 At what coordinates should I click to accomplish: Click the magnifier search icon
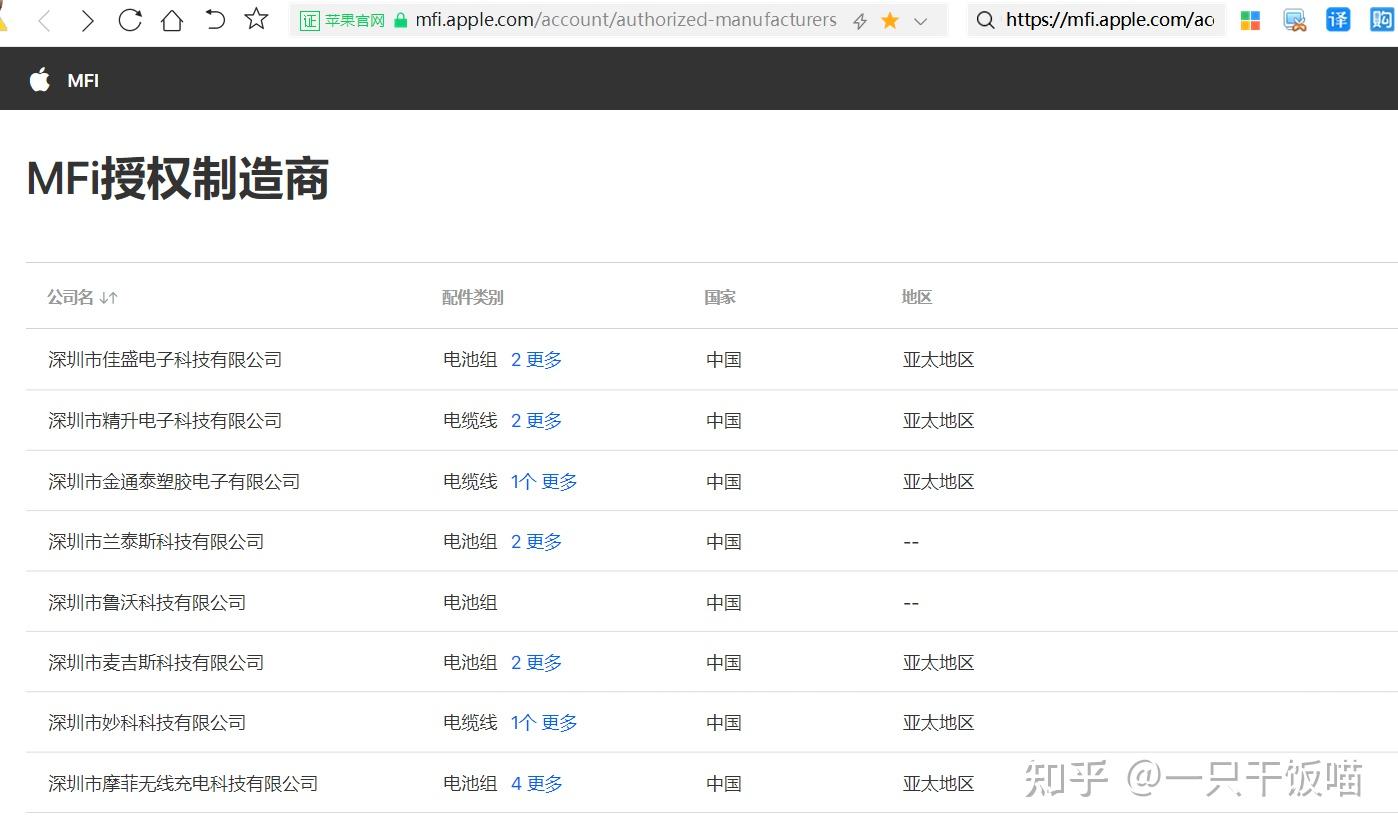[986, 20]
